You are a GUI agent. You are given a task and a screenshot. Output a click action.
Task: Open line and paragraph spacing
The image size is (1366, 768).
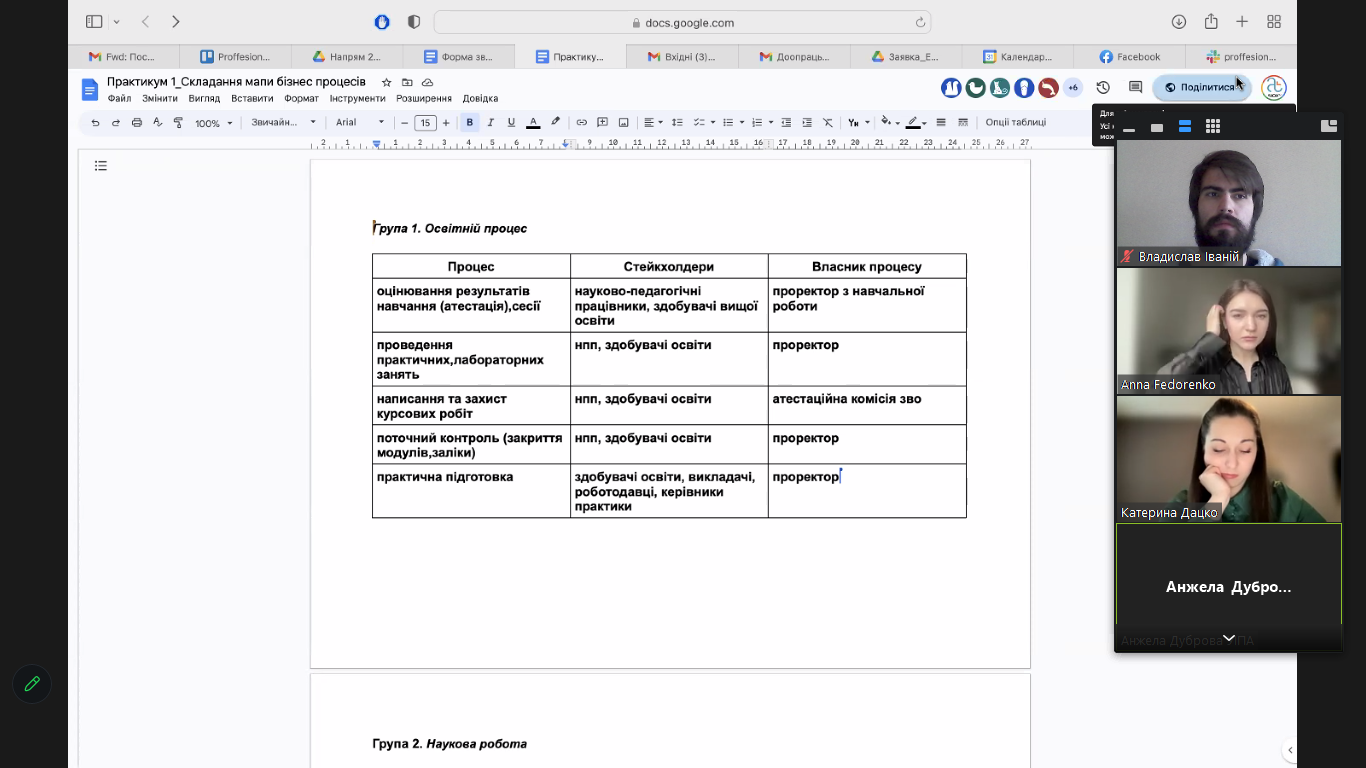(677, 123)
